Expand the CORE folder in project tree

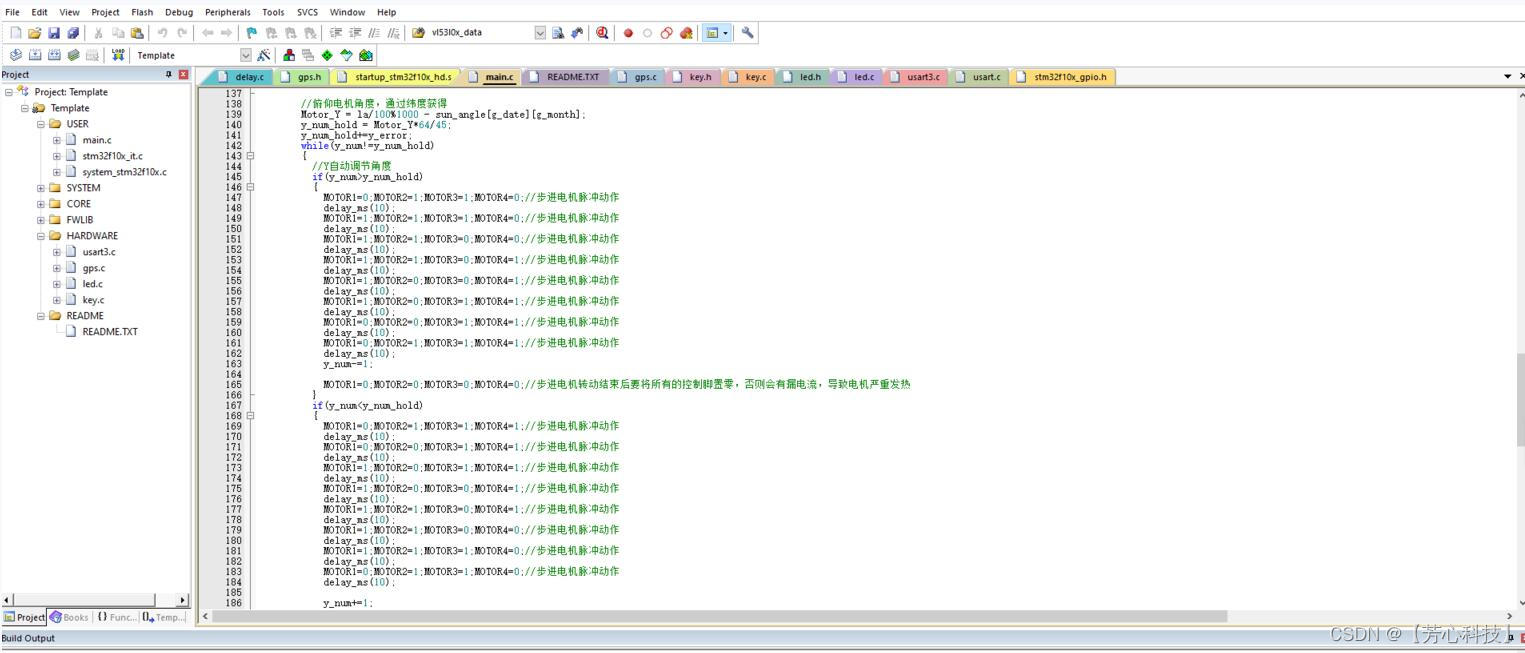pos(41,204)
